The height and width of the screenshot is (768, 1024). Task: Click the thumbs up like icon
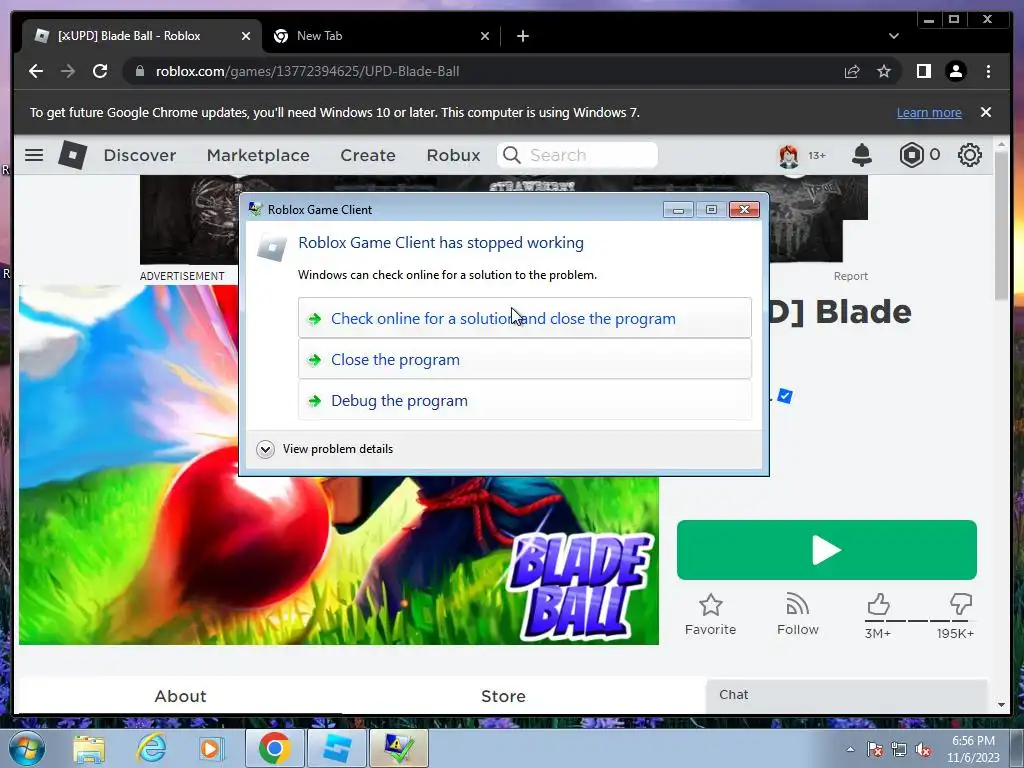[878, 605]
